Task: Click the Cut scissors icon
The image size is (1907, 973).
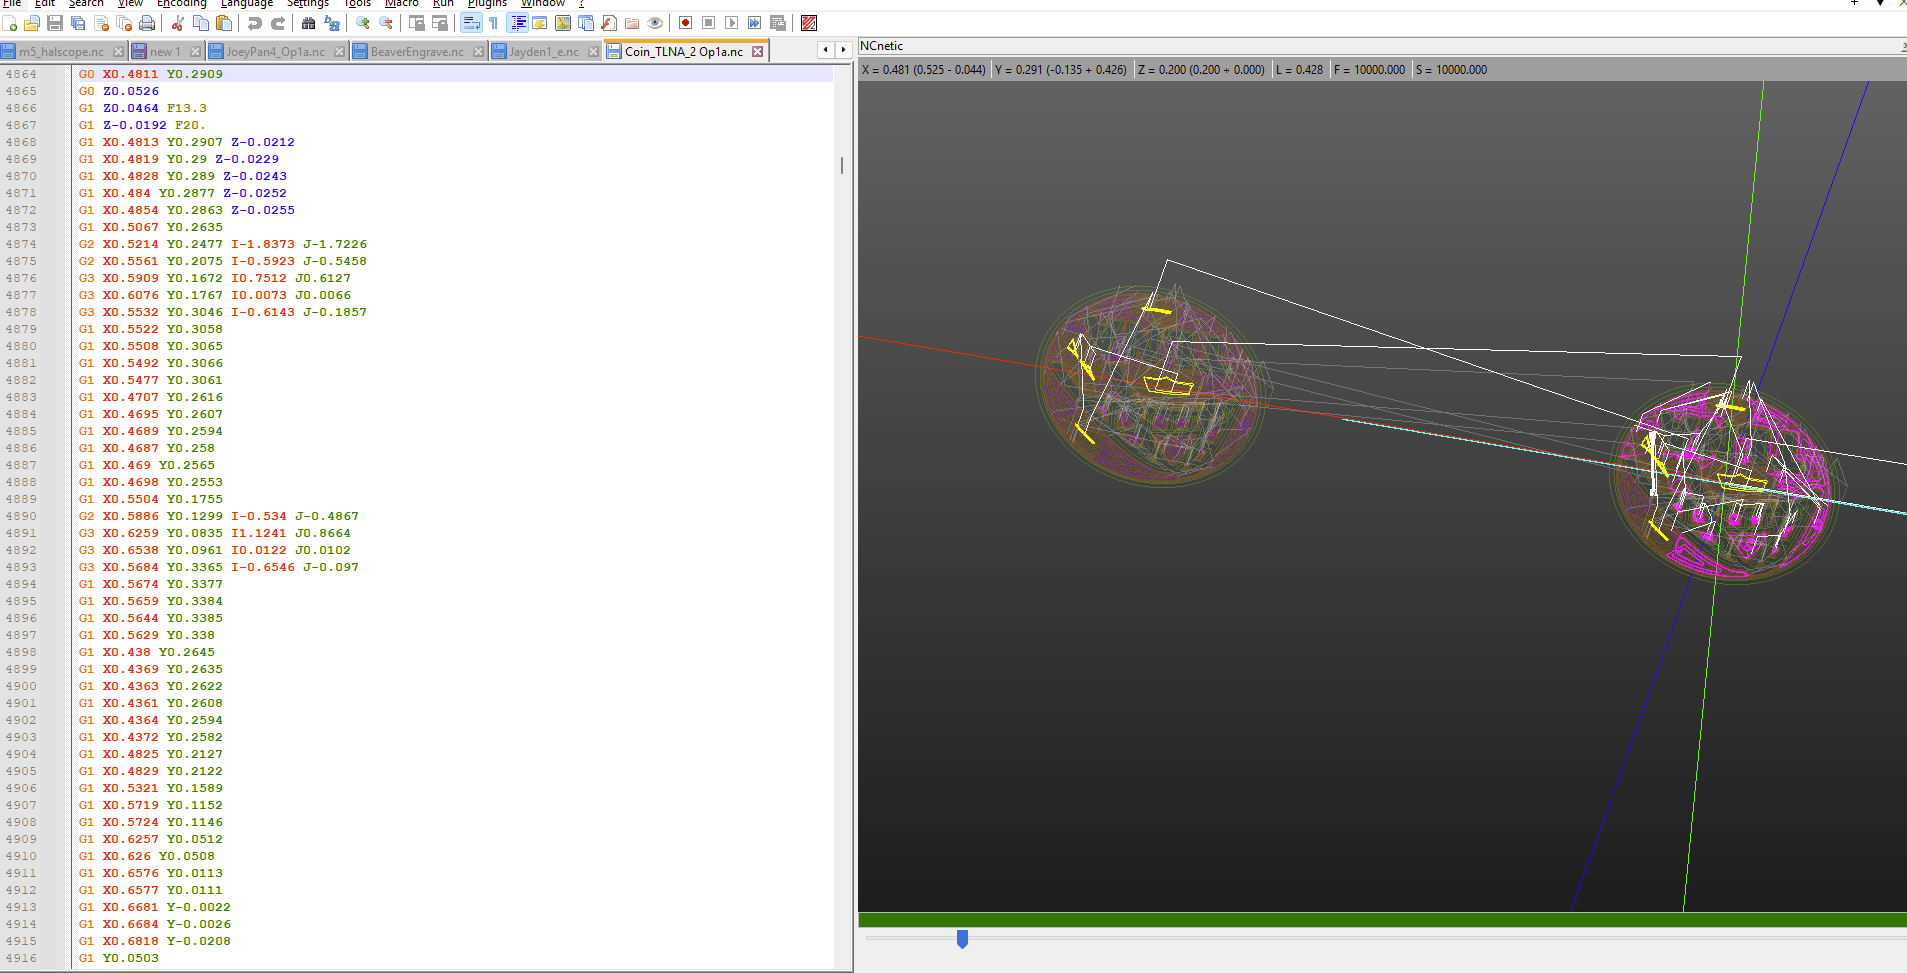Action: coord(178,23)
